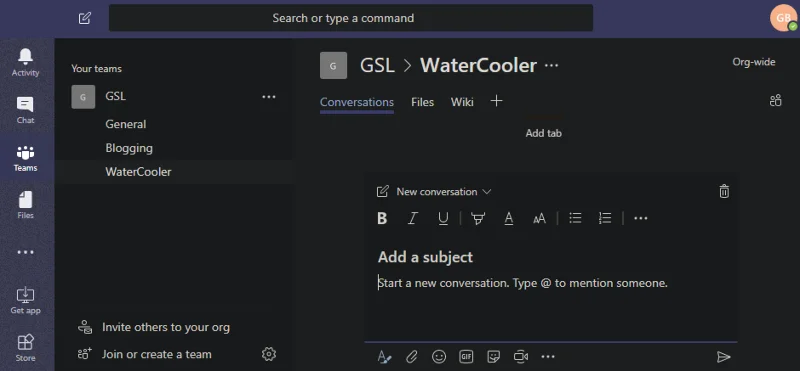Image resolution: width=800 pixels, height=371 pixels.
Task: Click Invite others to your org
Action: pyautogui.click(x=154, y=327)
